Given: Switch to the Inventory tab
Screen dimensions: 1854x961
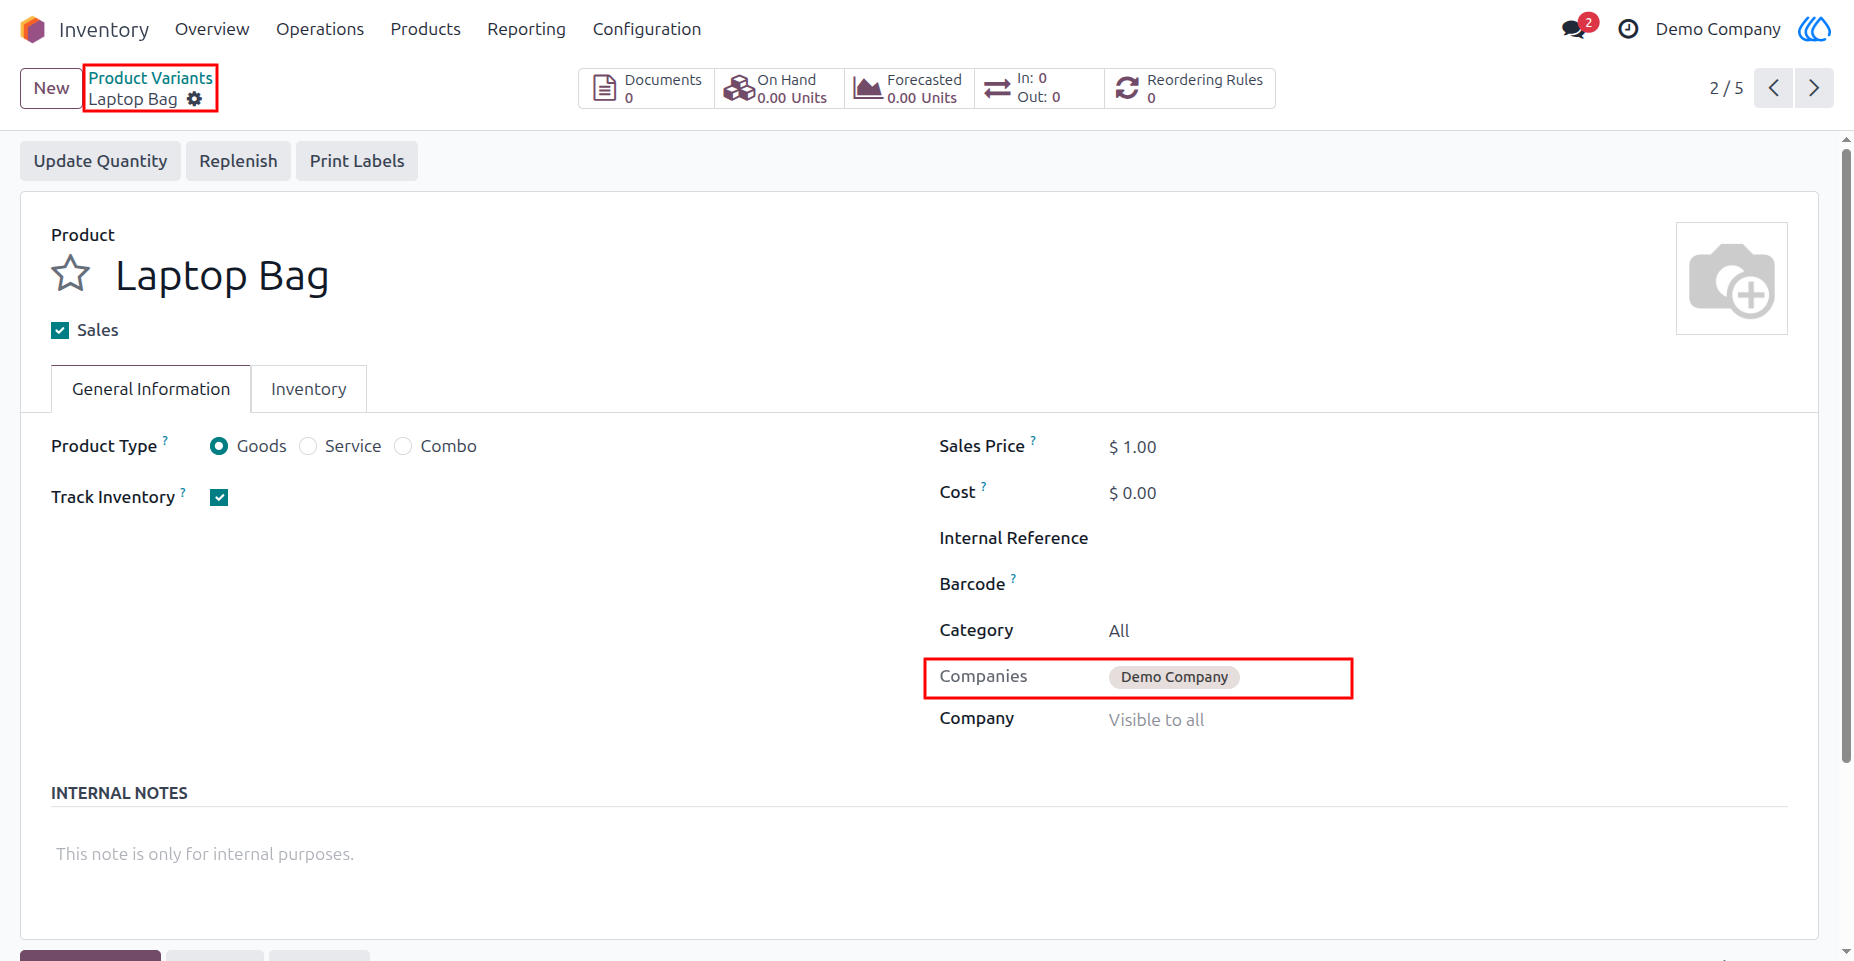Looking at the screenshot, I should click(309, 389).
